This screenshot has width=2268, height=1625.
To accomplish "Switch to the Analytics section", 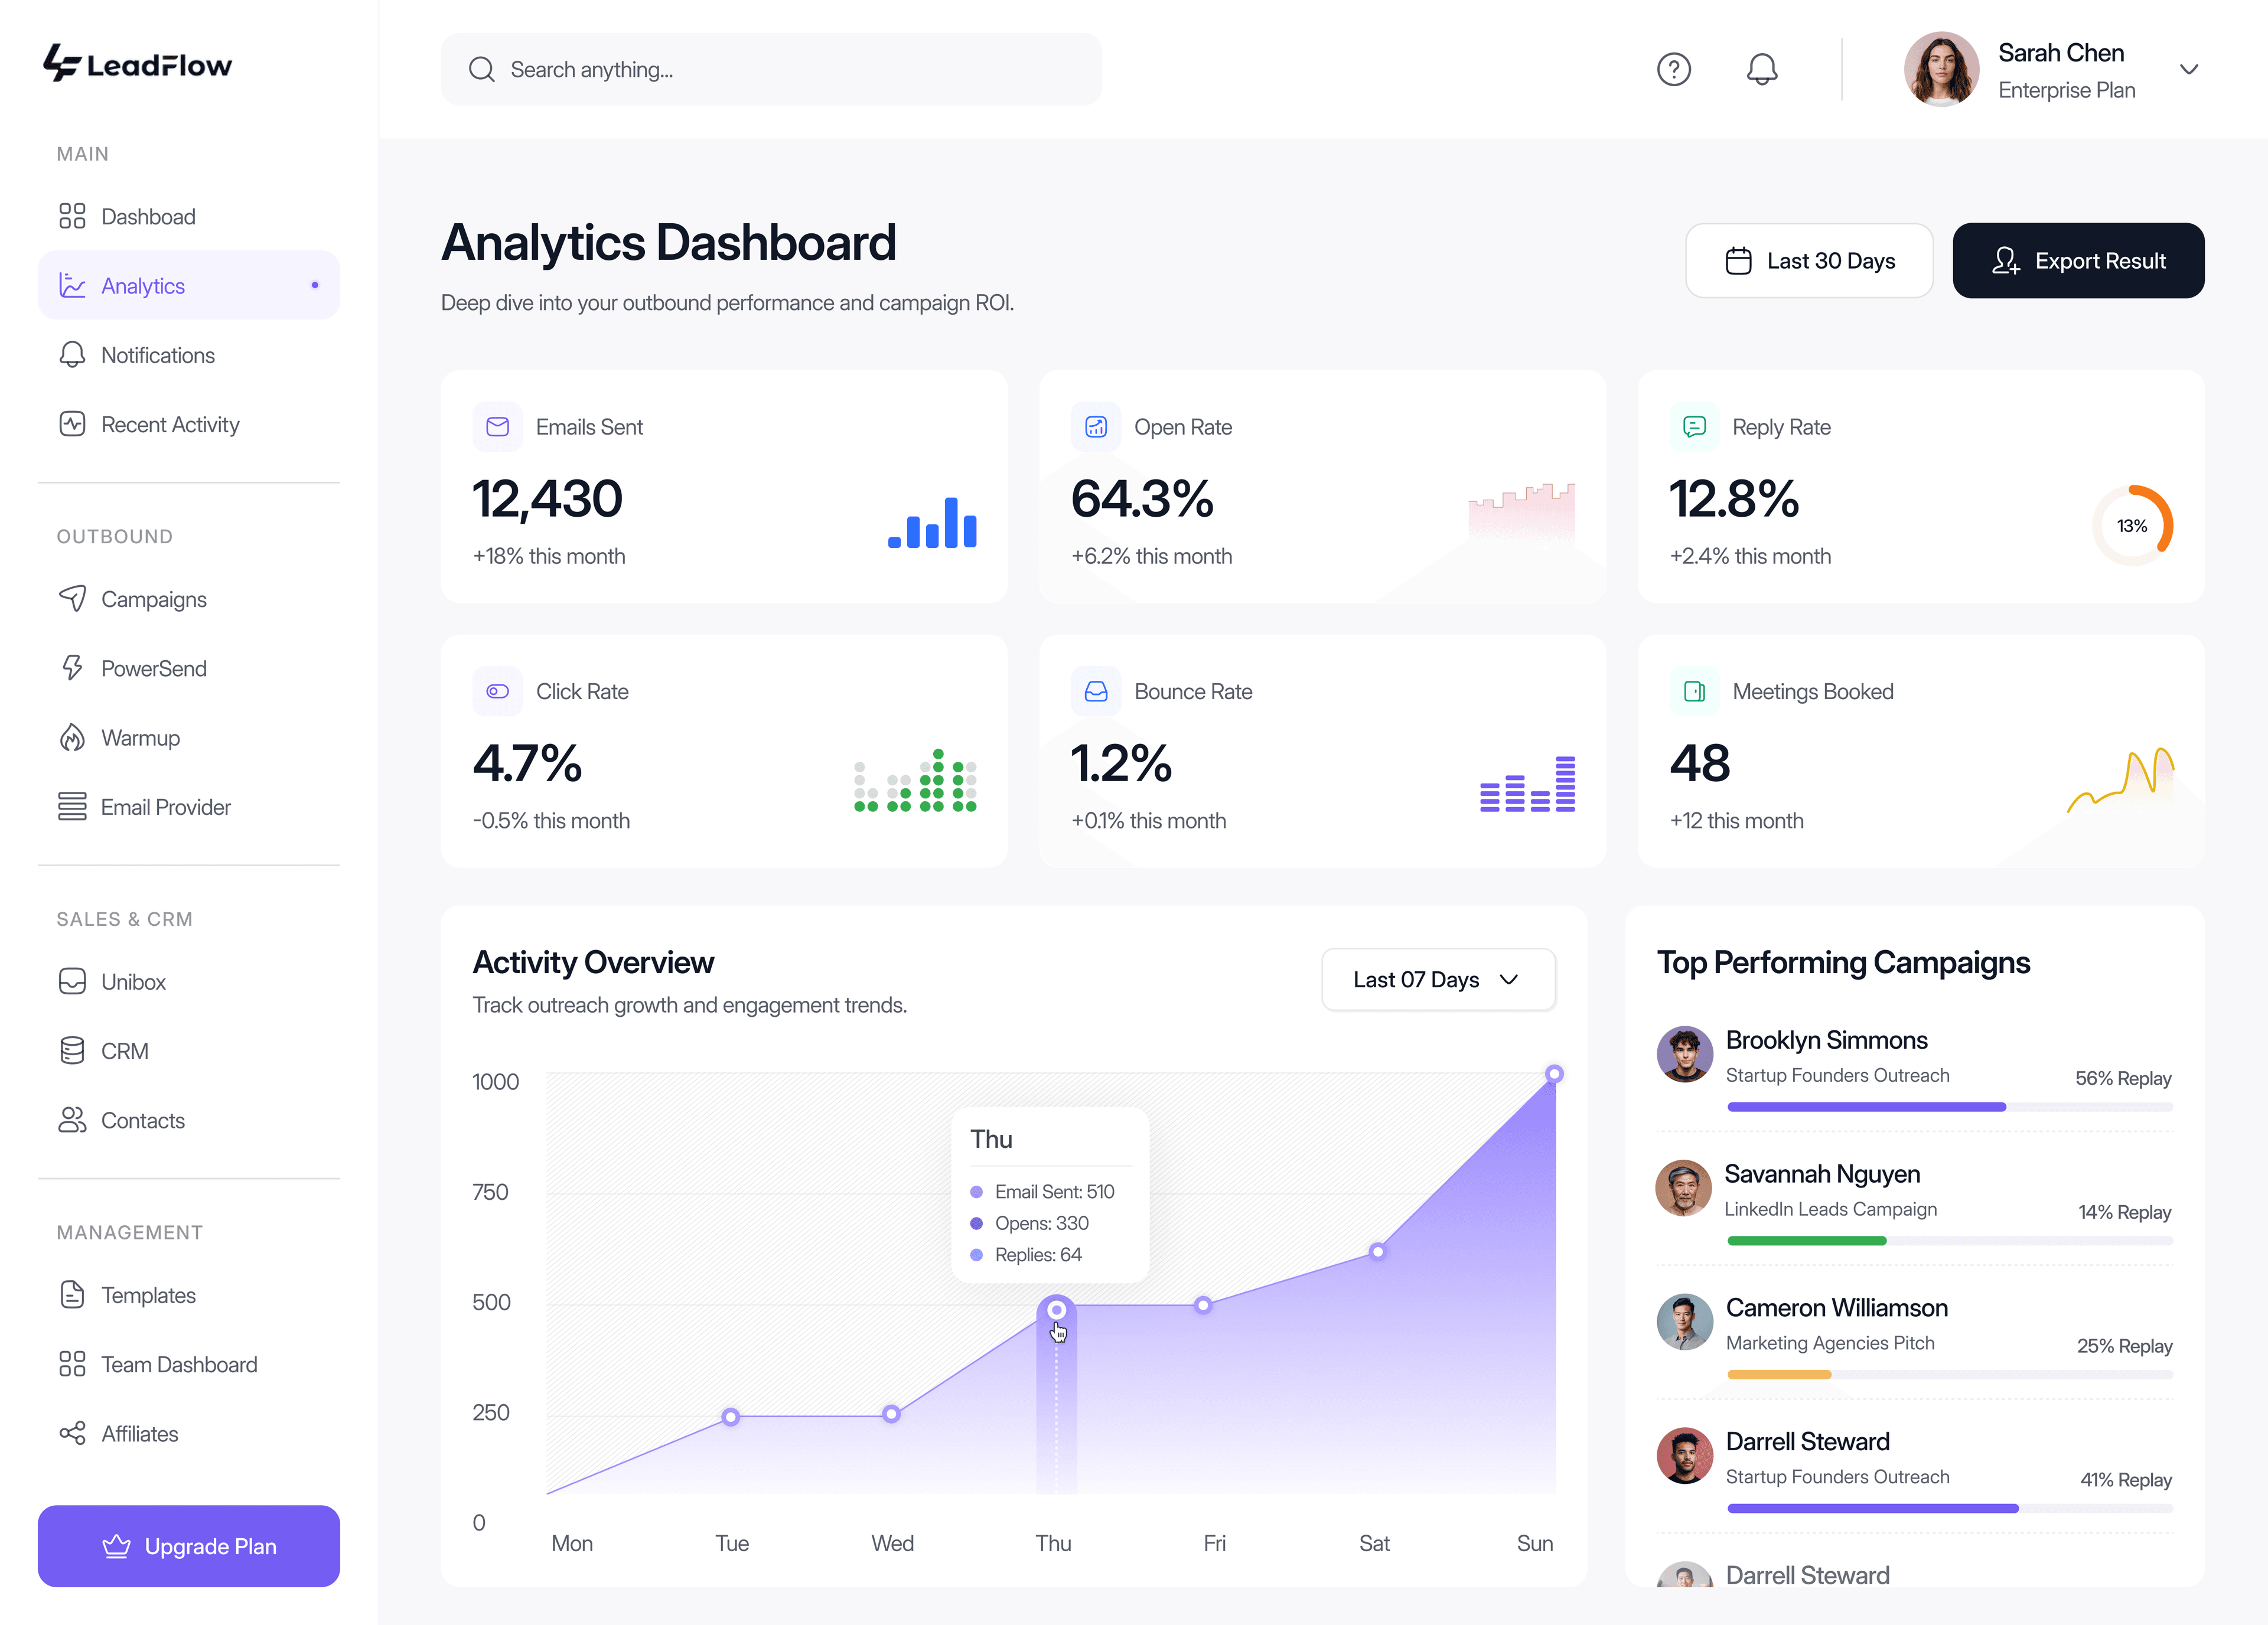I will point(143,285).
